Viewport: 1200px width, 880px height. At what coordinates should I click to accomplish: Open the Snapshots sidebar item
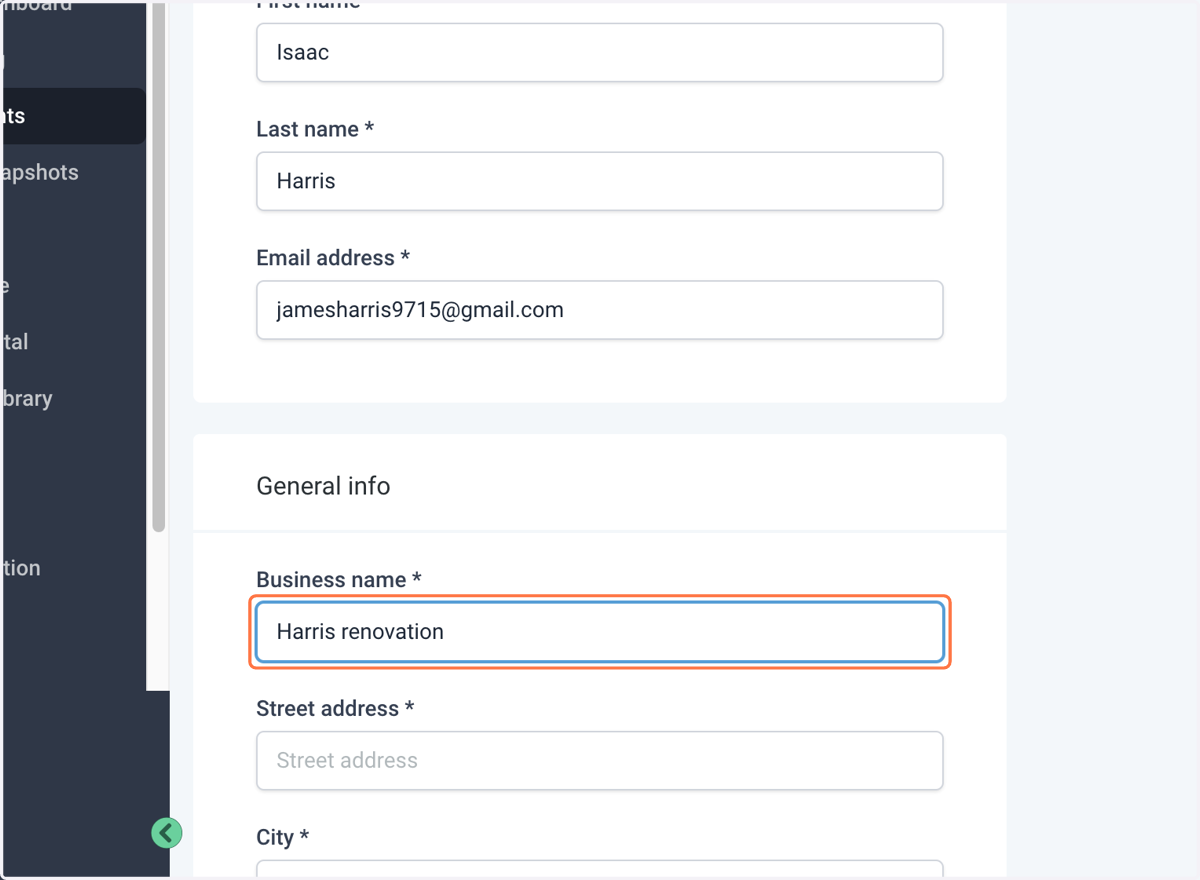click(40, 172)
